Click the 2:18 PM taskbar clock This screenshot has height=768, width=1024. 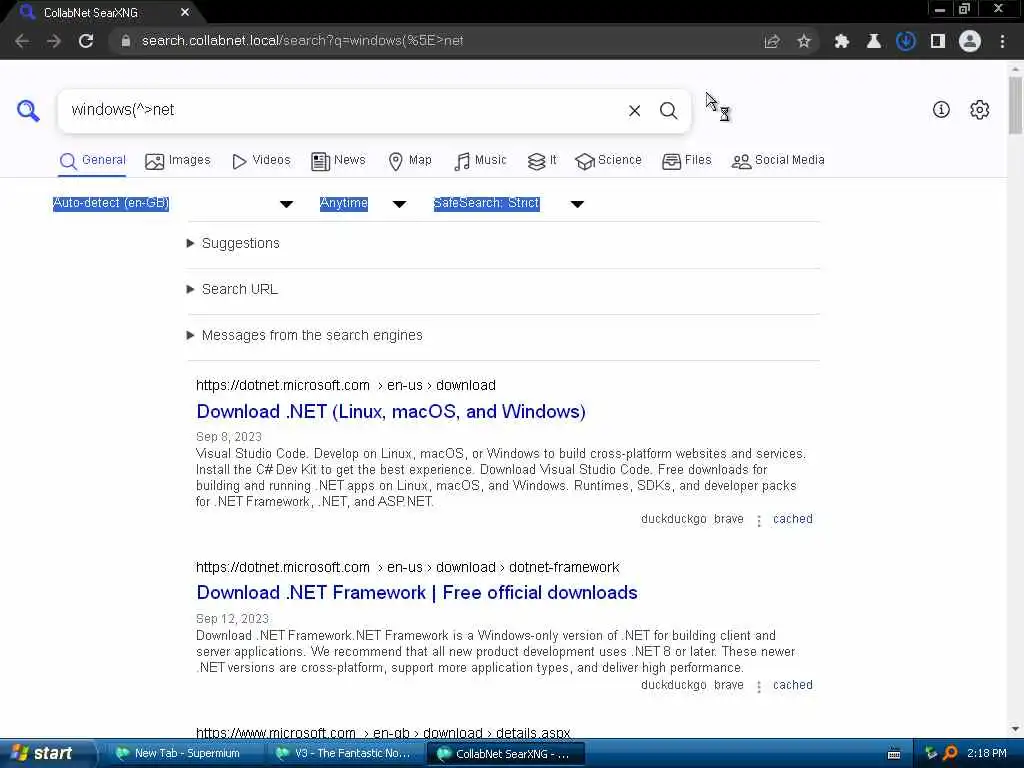987,754
